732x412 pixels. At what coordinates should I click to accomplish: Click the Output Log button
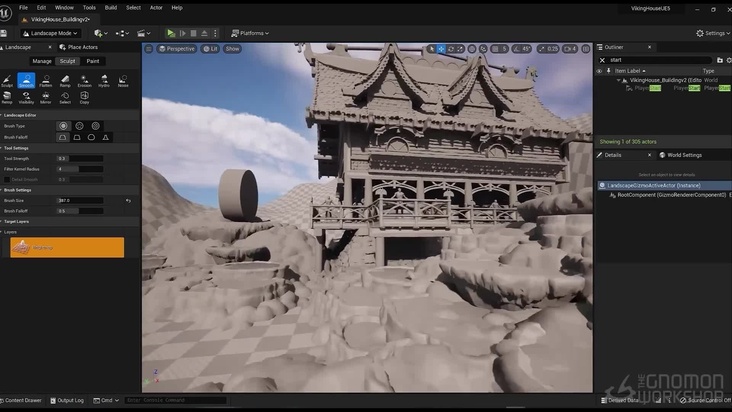(70, 400)
